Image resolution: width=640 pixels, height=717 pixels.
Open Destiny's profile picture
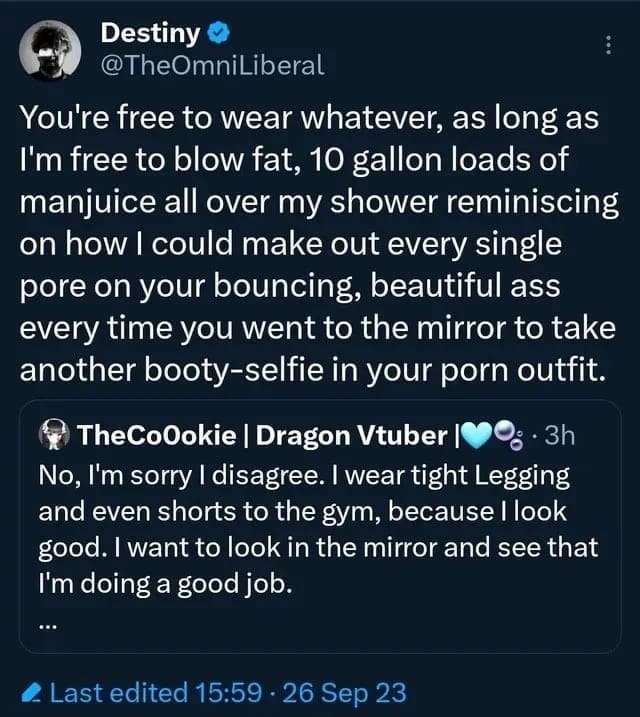(51, 51)
